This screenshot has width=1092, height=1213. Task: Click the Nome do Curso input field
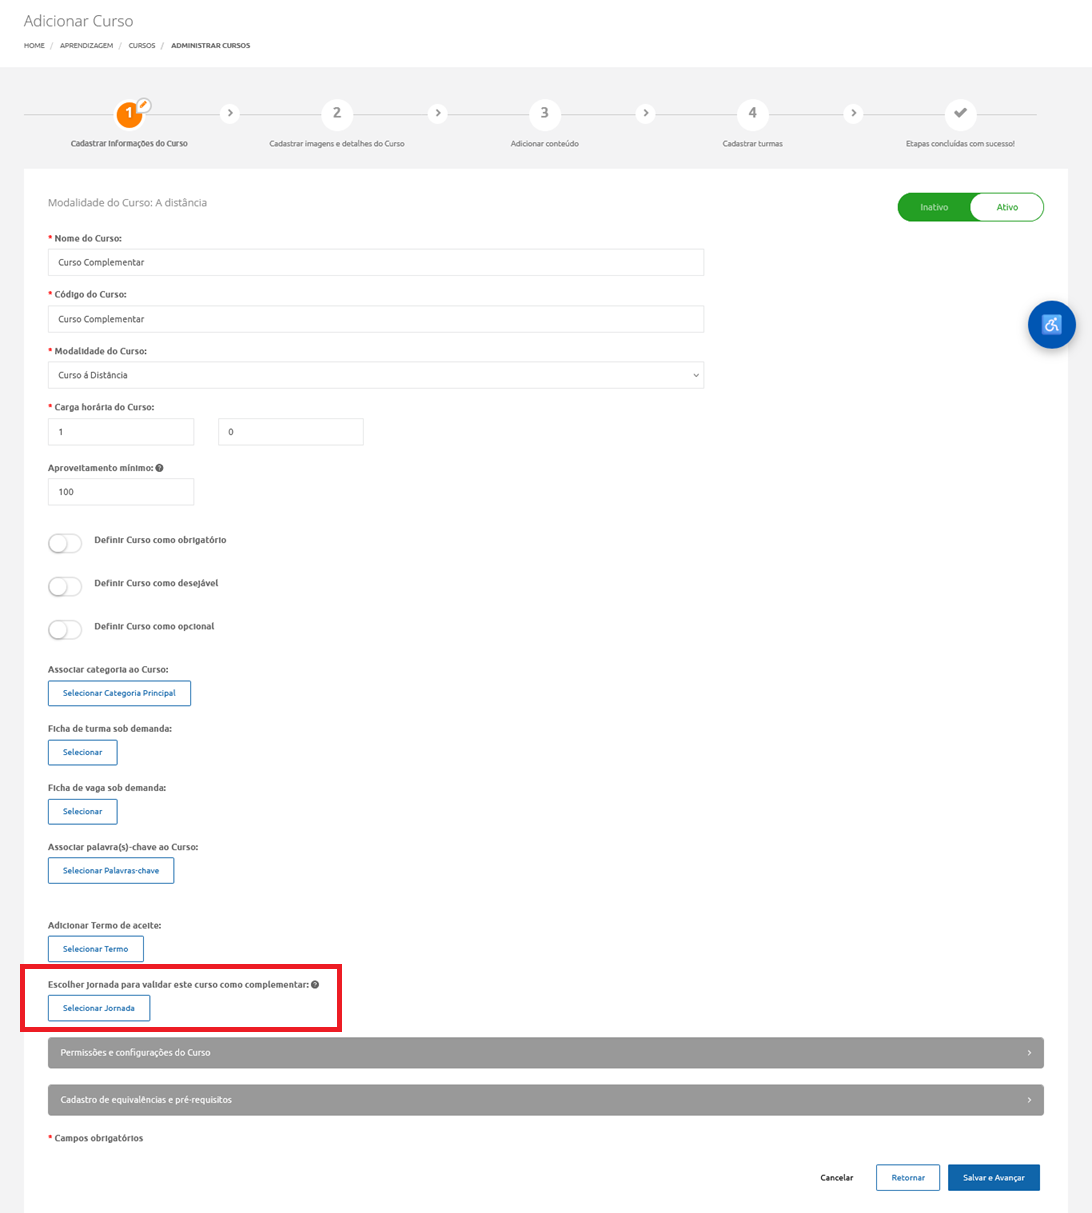375,262
